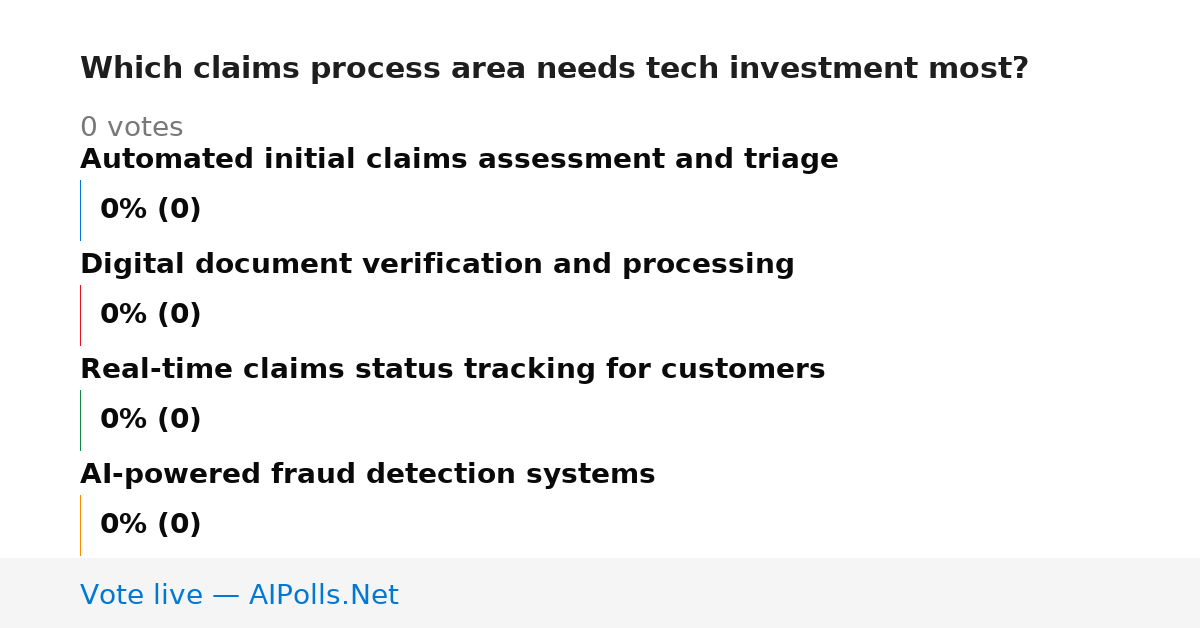Select Digital document verification and processing option
The image size is (1200, 628).
[437, 265]
